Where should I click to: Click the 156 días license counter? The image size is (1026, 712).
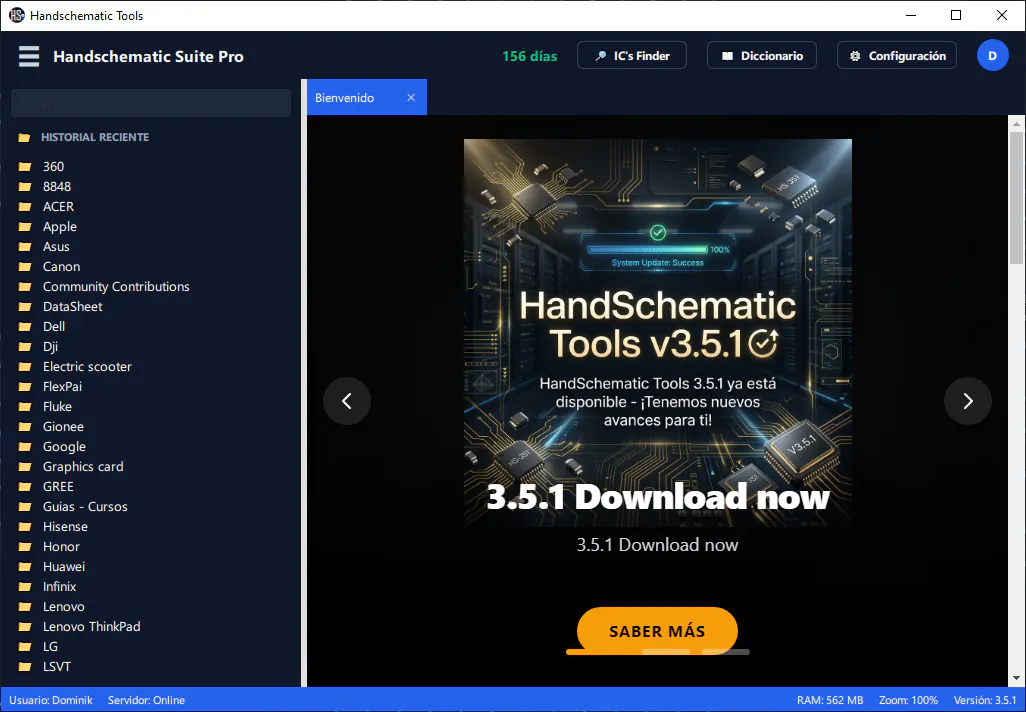coord(530,56)
